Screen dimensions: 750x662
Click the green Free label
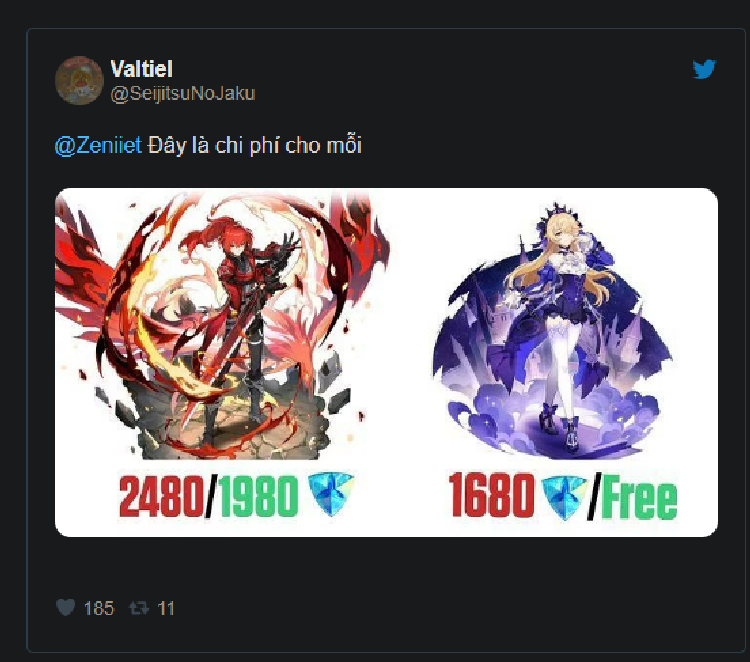pyautogui.click(x=639, y=499)
